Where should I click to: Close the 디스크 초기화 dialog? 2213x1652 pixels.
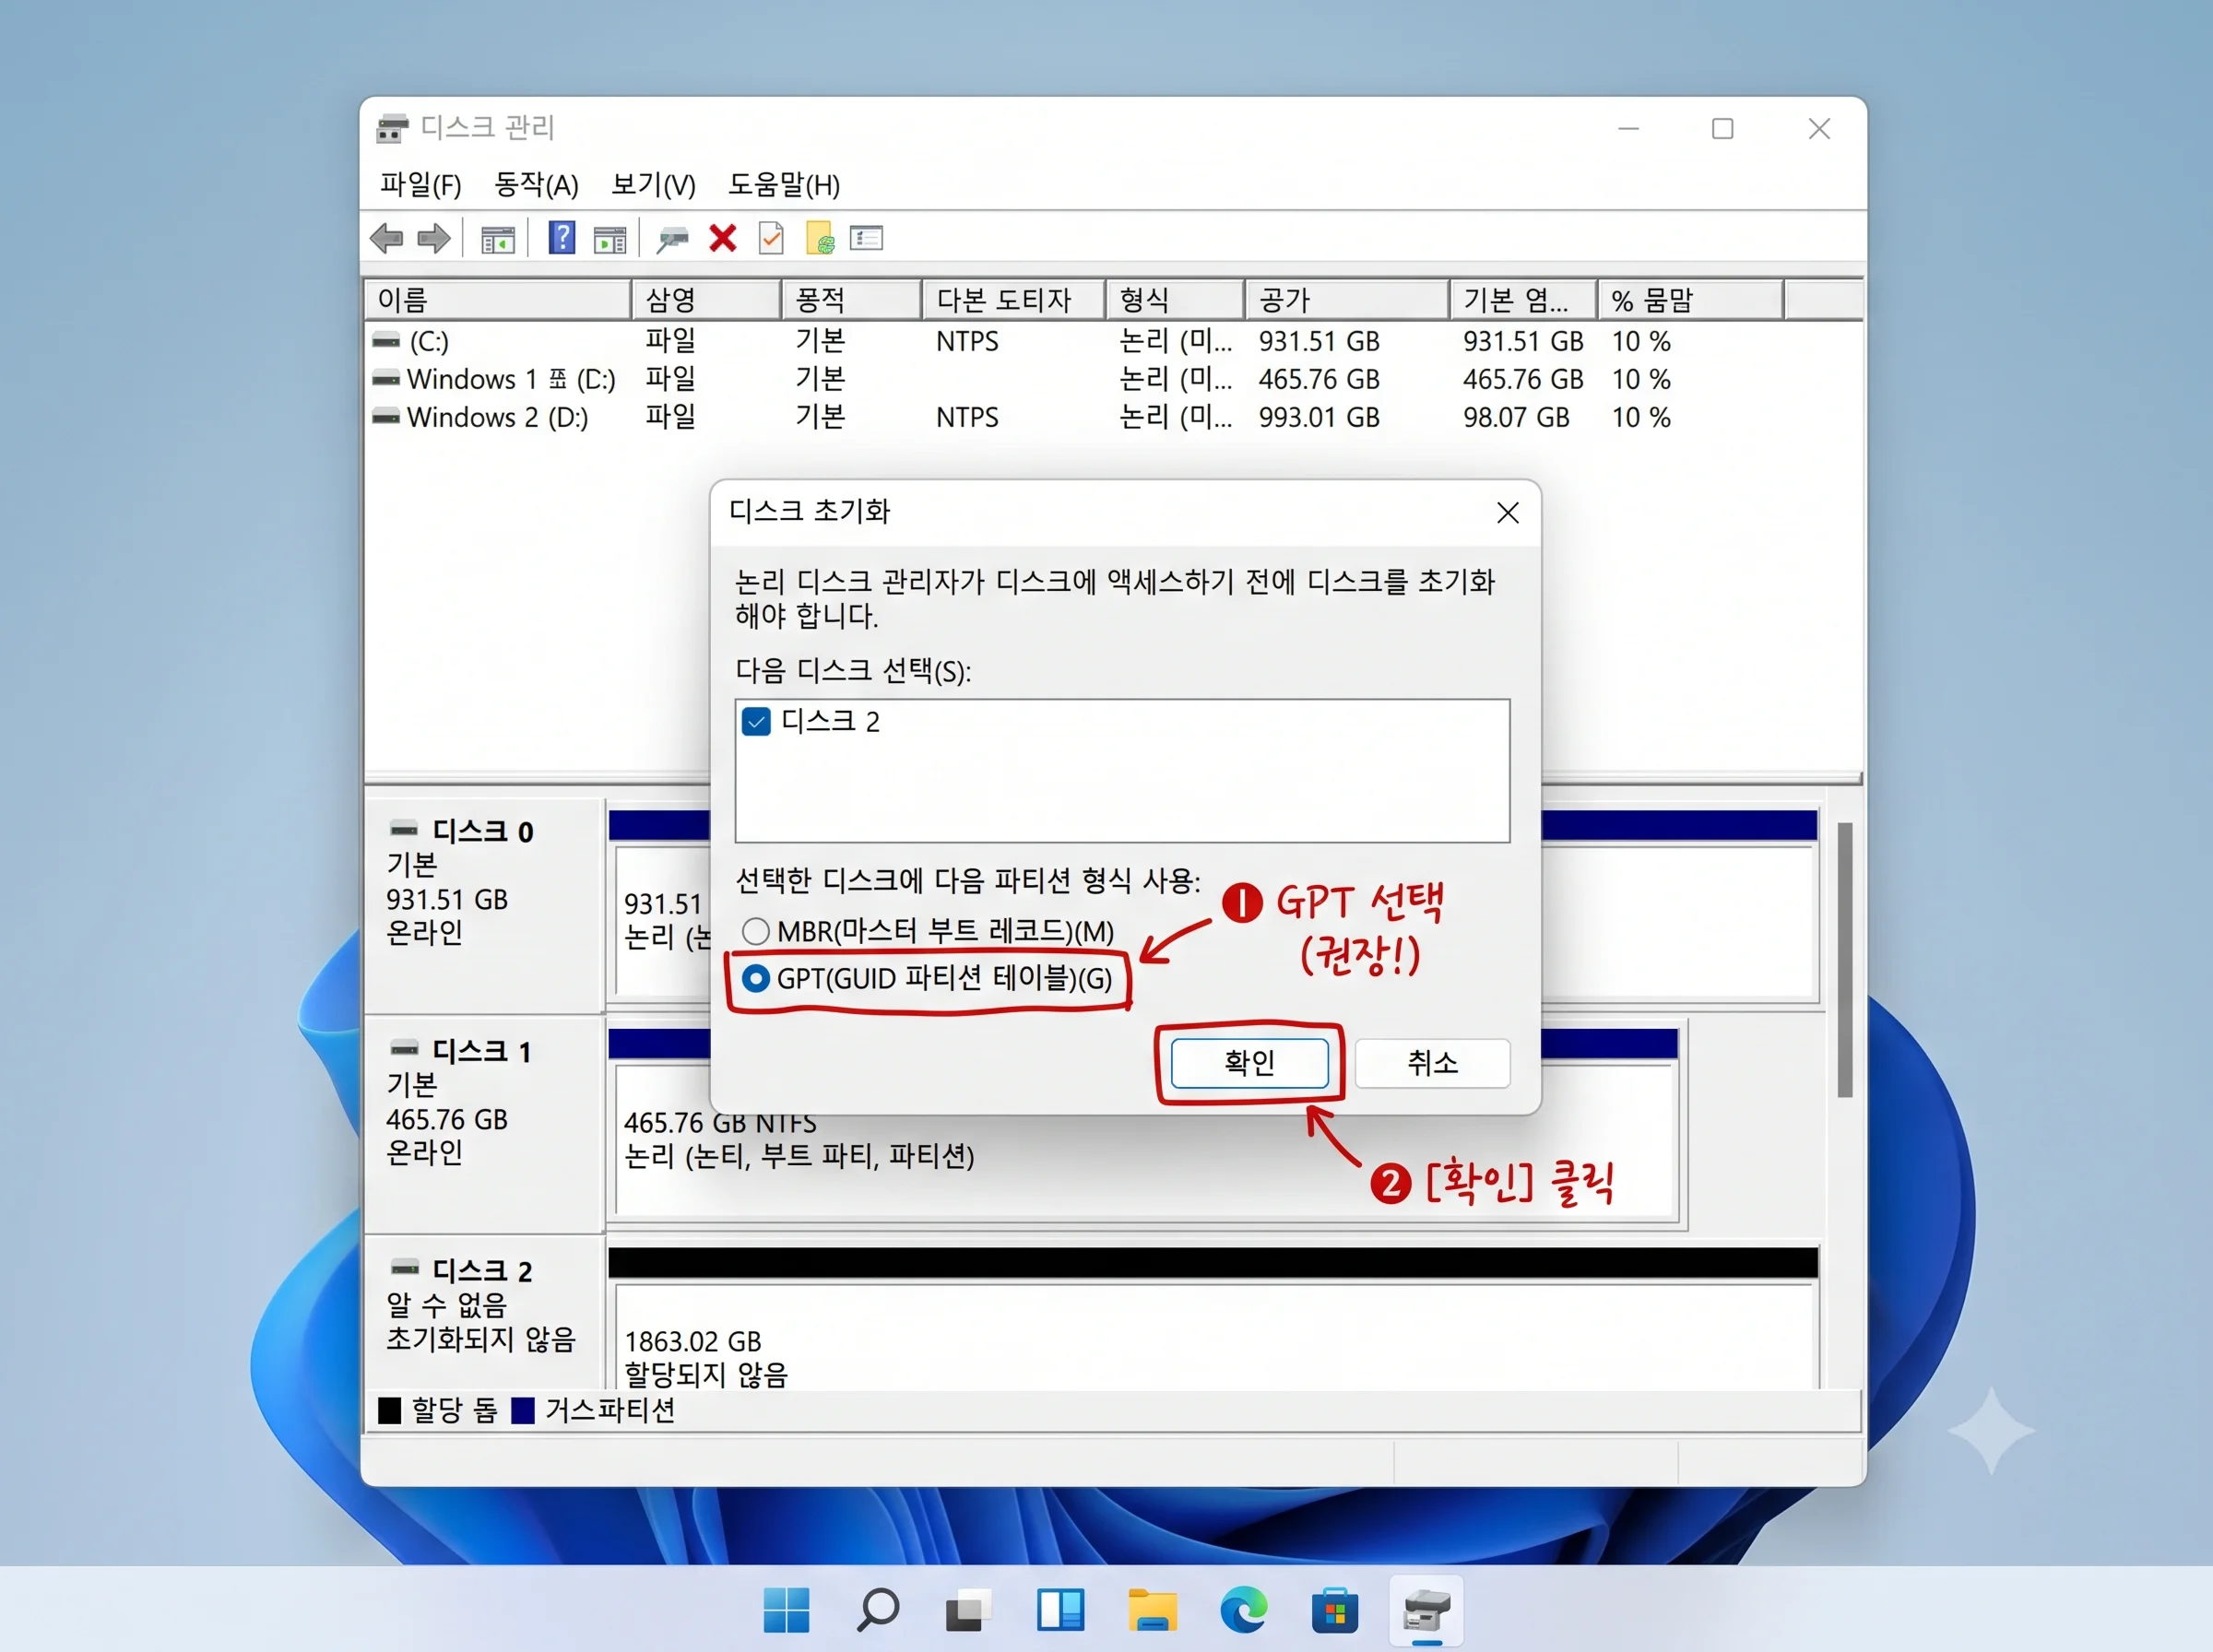tap(1507, 513)
